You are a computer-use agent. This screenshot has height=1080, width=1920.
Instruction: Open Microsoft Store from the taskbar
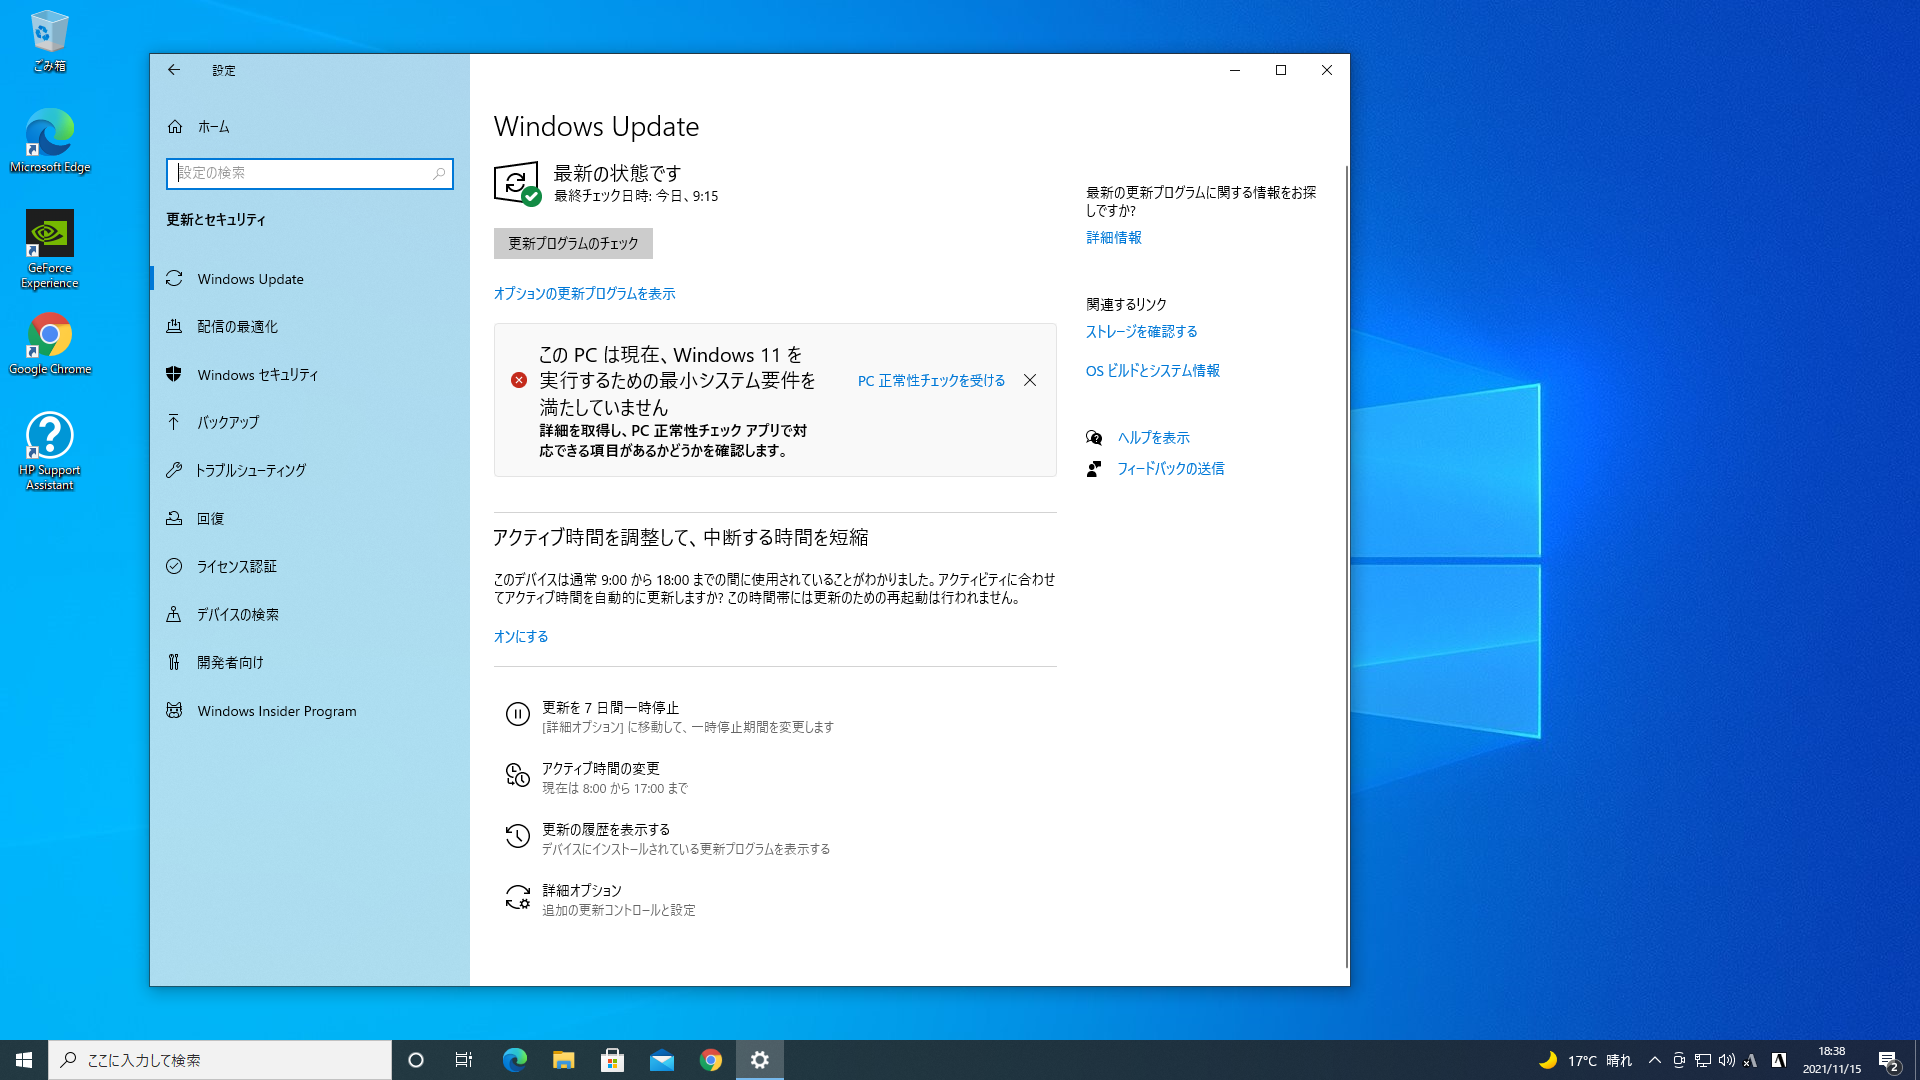coord(613,1059)
